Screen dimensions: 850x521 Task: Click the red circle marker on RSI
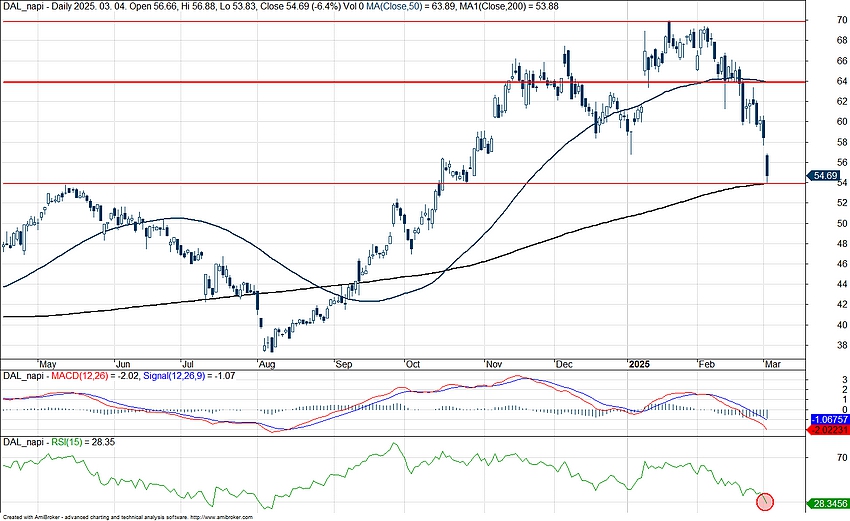(x=765, y=502)
